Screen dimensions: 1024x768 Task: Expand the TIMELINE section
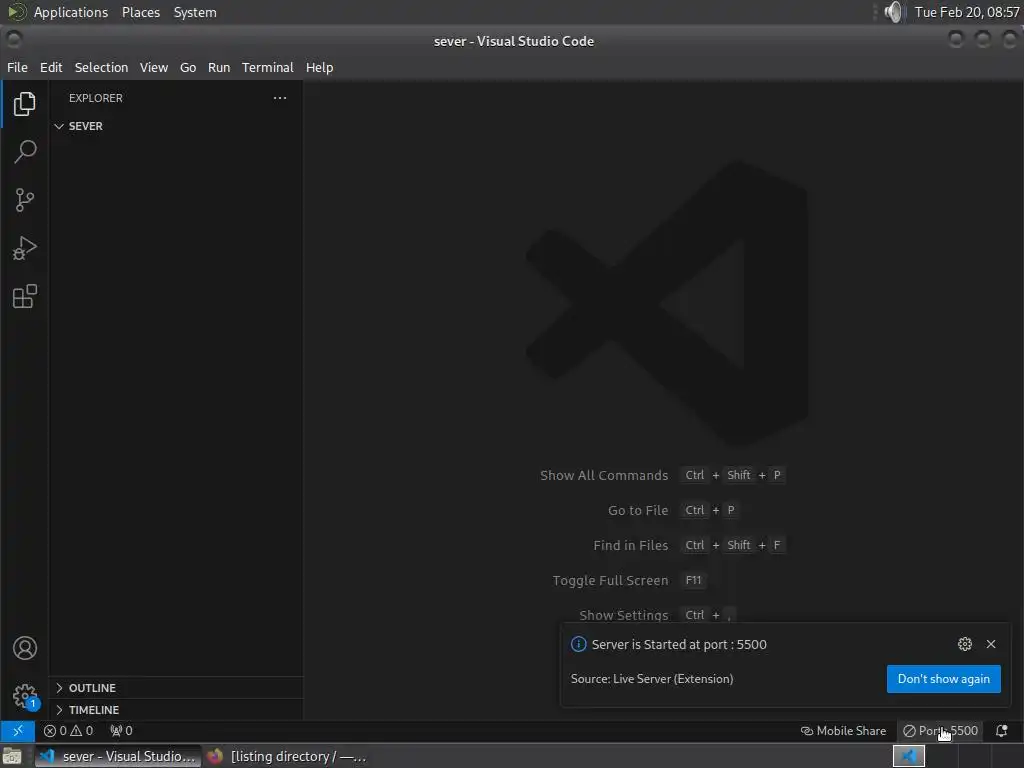(176, 709)
